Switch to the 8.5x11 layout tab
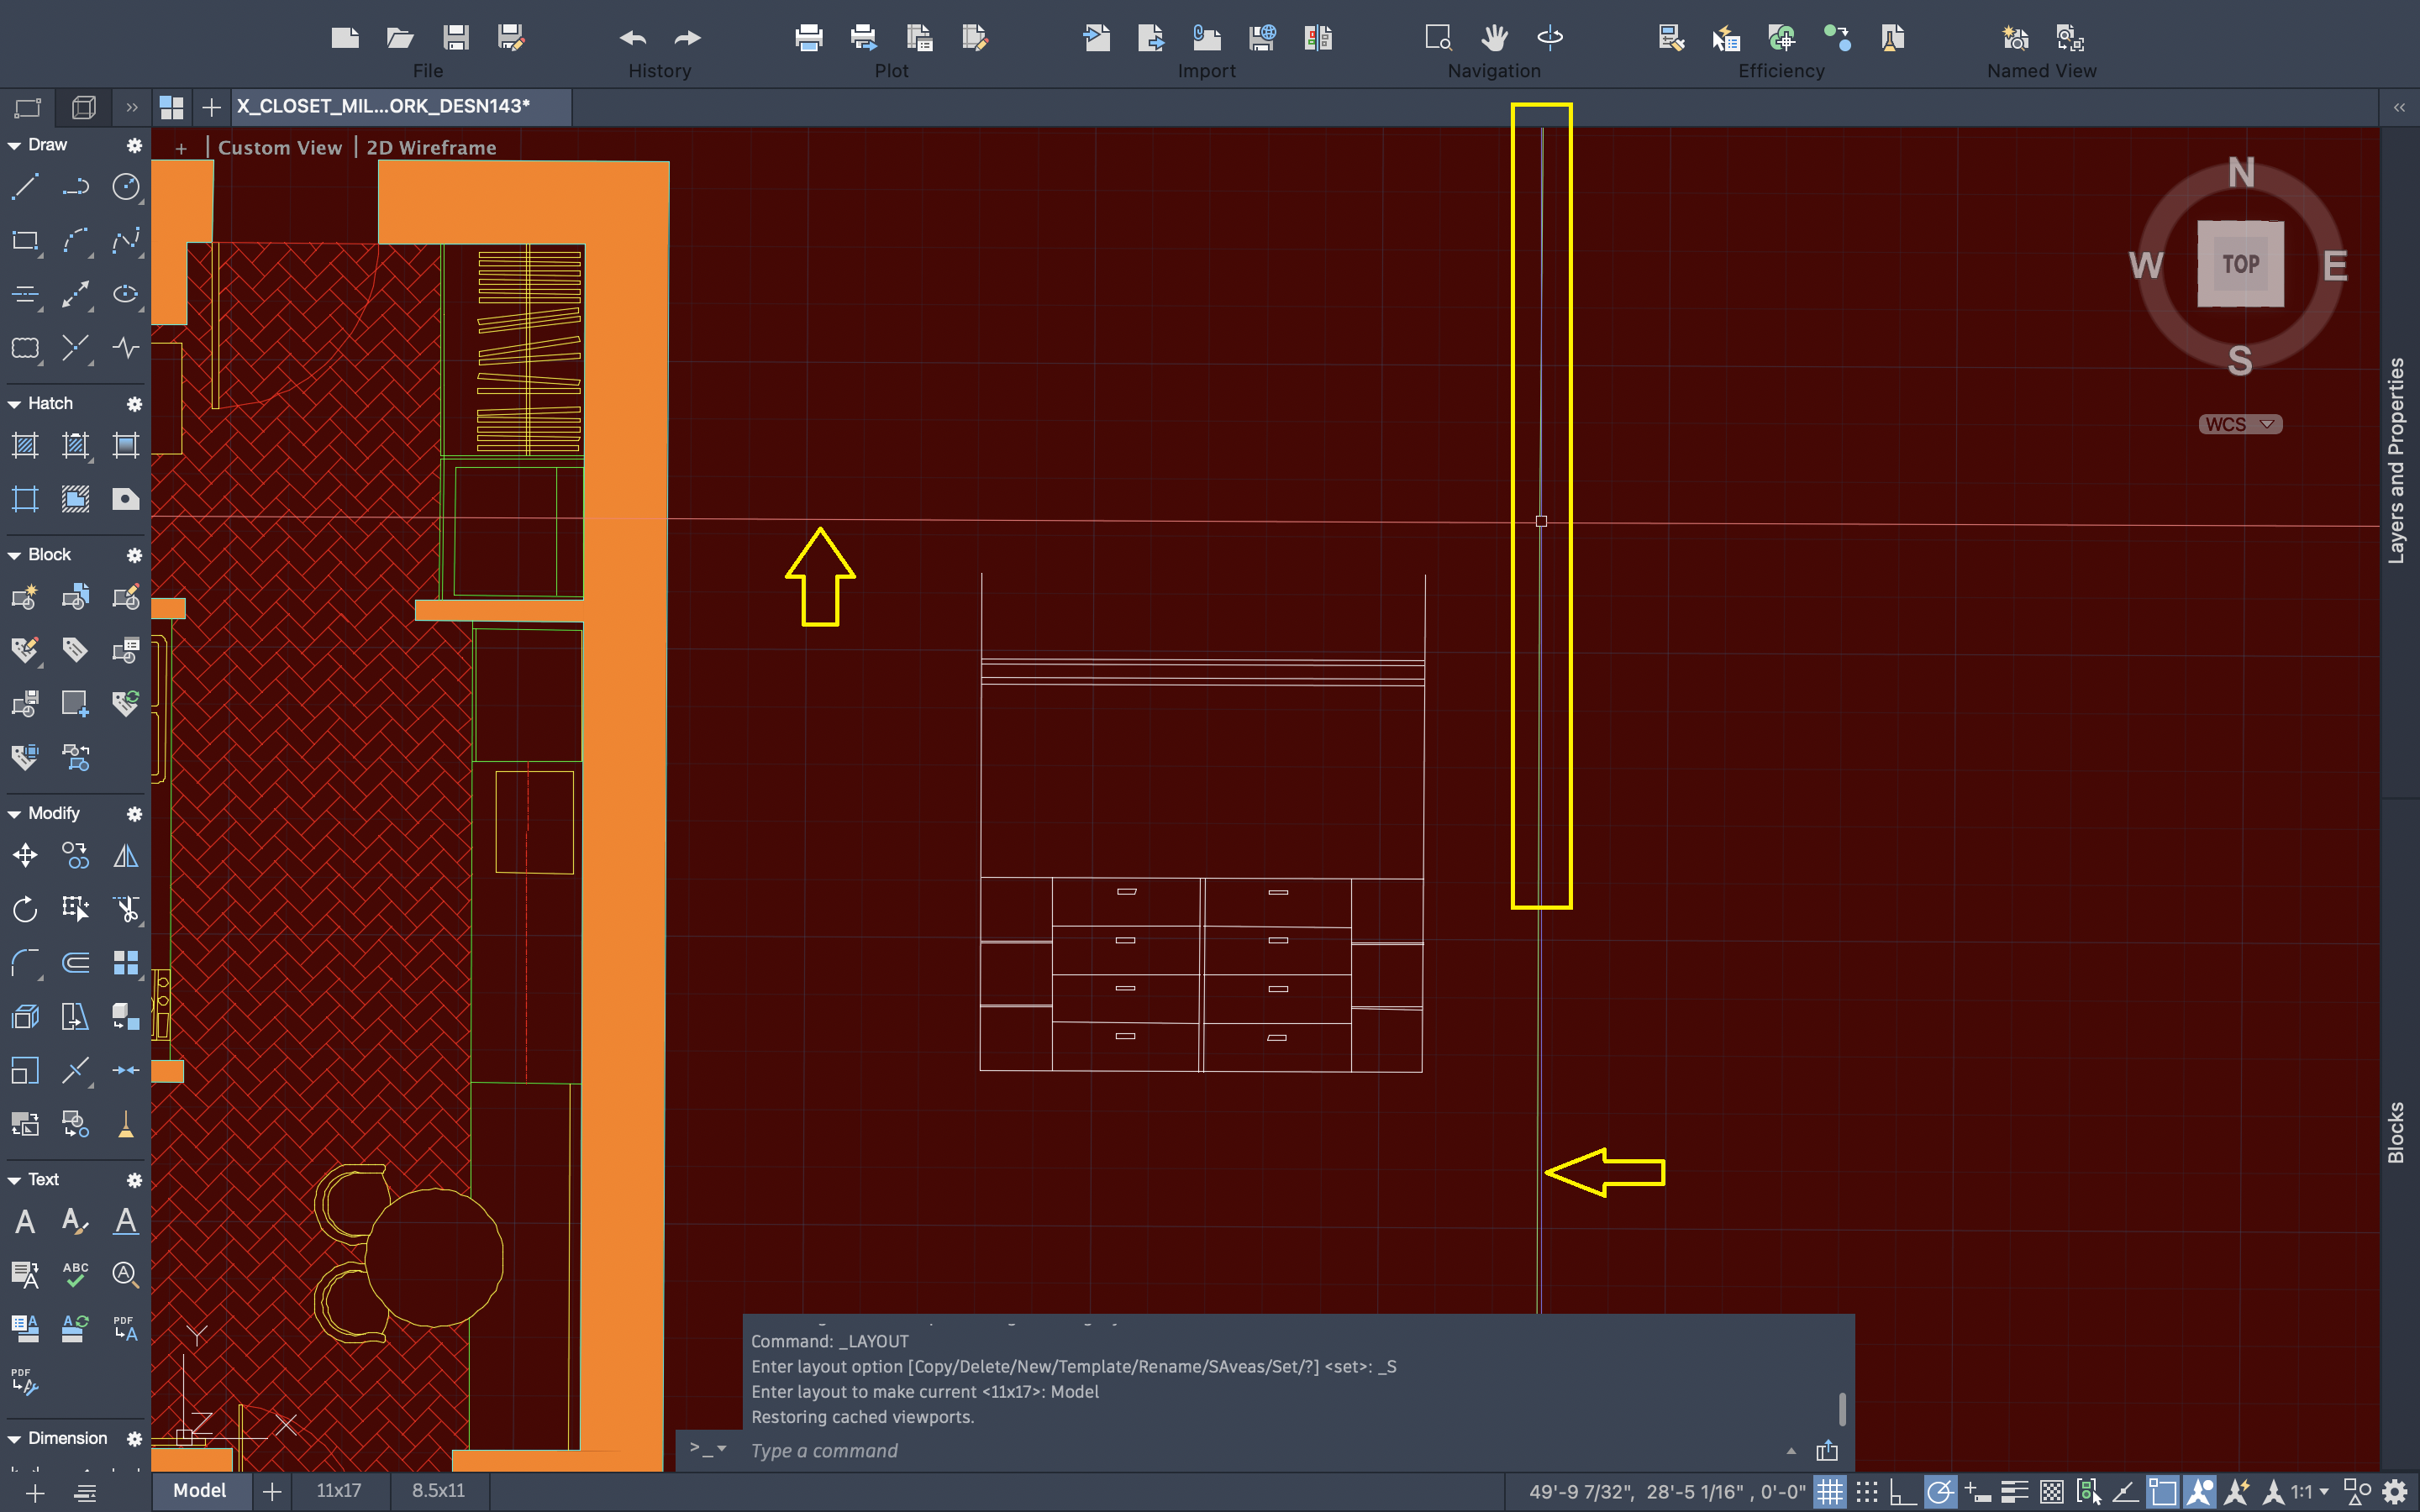Image resolution: width=2420 pixels, height=1512 pixels. coord(438,1490)
